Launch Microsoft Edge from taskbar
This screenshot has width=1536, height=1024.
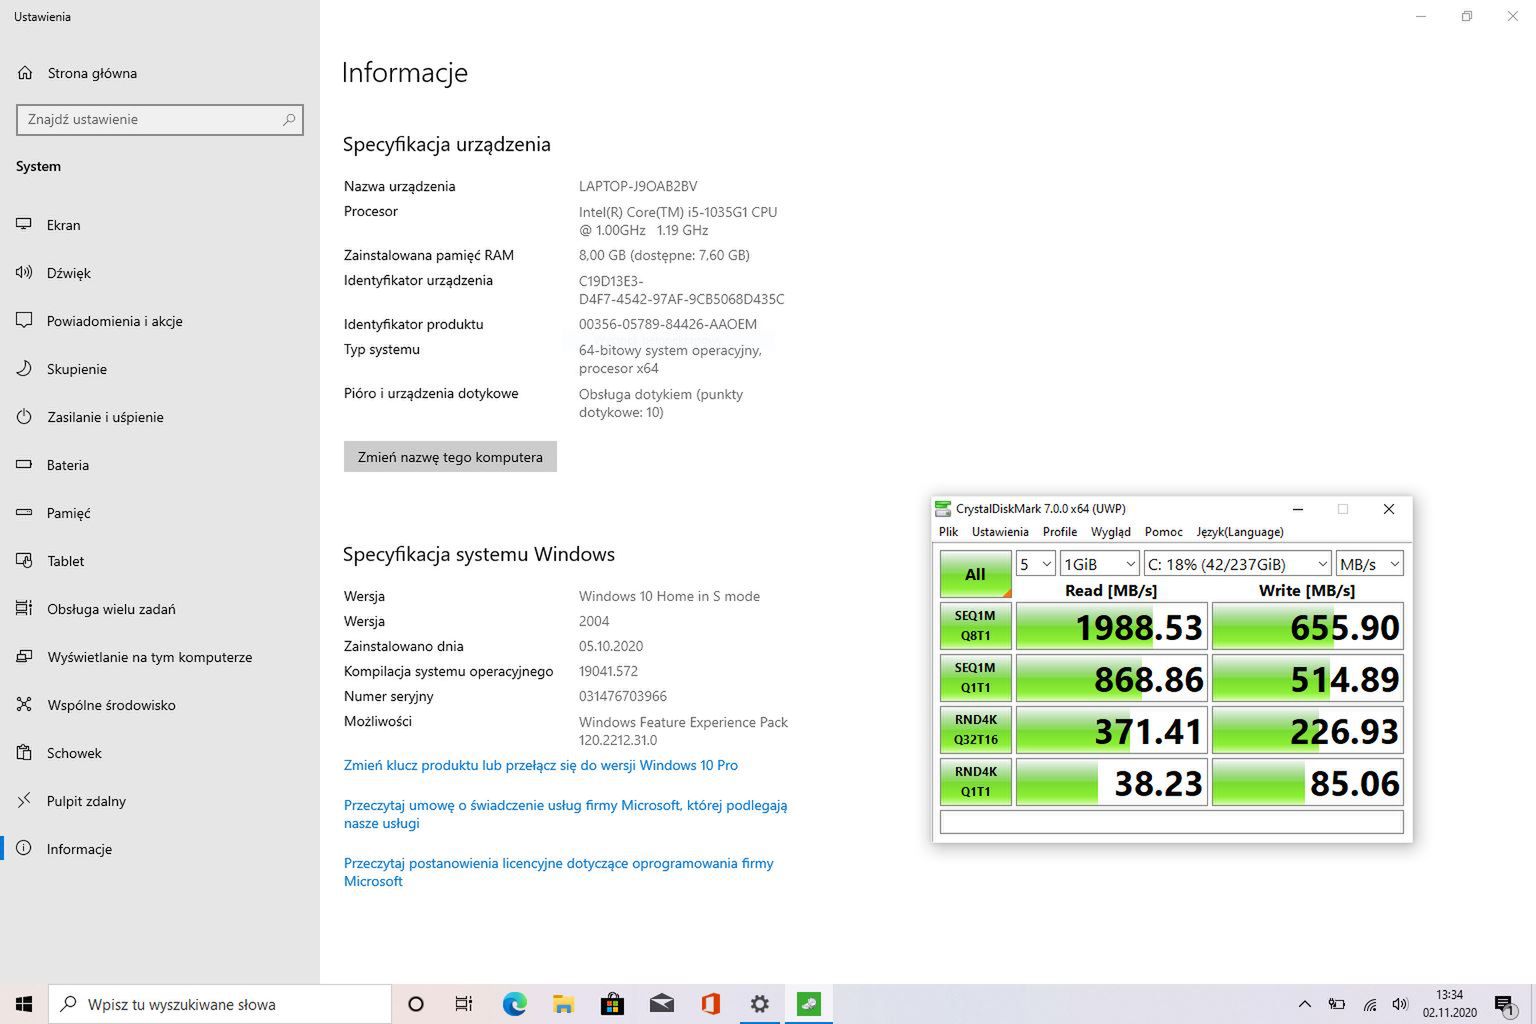click(x=514, y=1004)
